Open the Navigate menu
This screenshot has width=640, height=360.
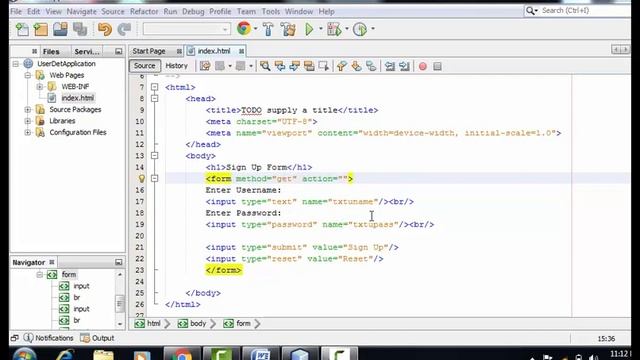tap(81, 11)
